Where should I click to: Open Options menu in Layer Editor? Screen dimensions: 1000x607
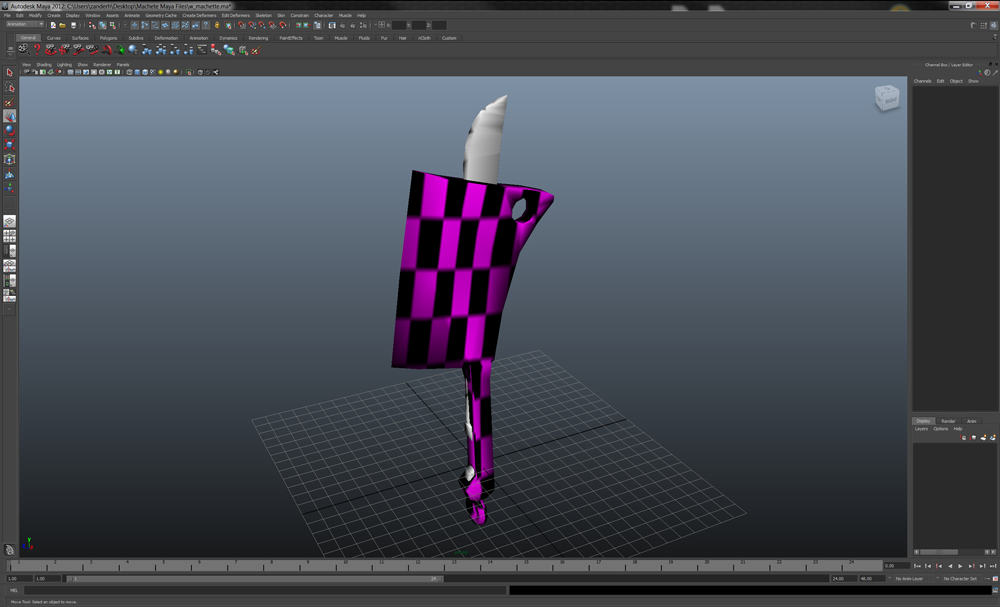[x=941, y=429]
